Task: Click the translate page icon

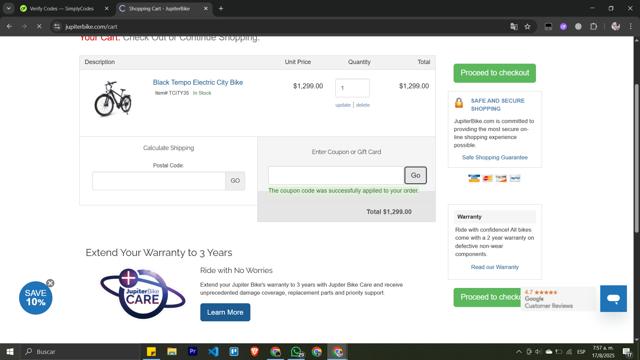Action: [x=514, y=27]
